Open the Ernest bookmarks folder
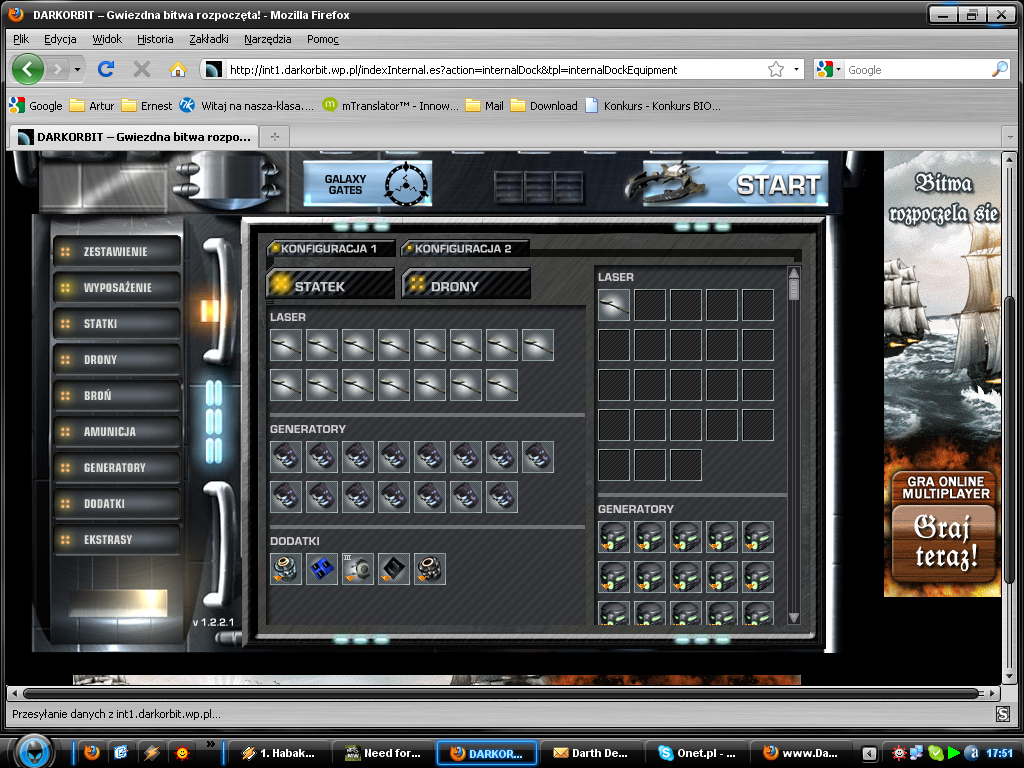Screen dimensions: 1024x768 [147, 106]
